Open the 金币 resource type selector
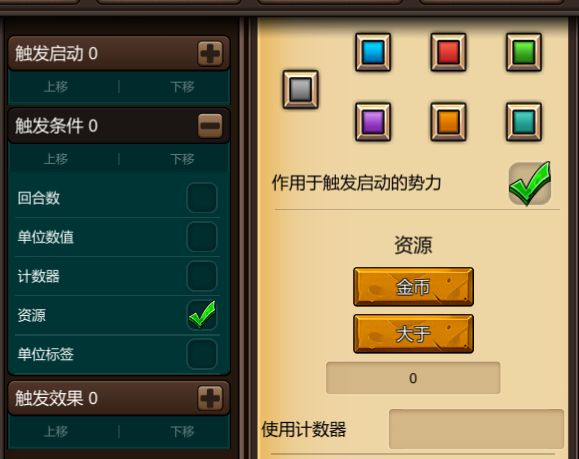The height and width of the screenshot is (459, 579). pyautogui.click(x=413, y=287)
